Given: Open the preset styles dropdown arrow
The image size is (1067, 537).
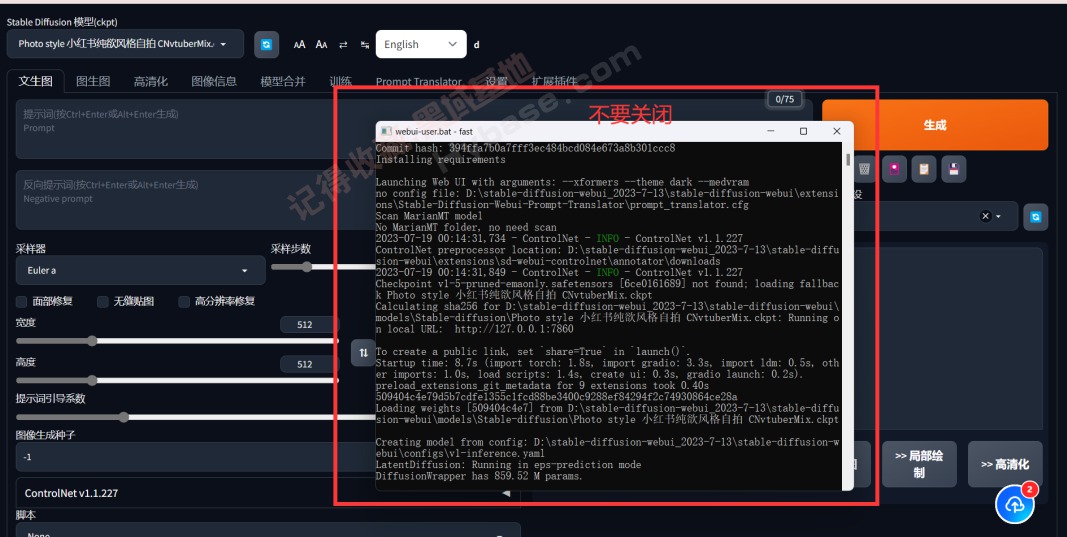Looking at the screenshot, I should (998, 216).
